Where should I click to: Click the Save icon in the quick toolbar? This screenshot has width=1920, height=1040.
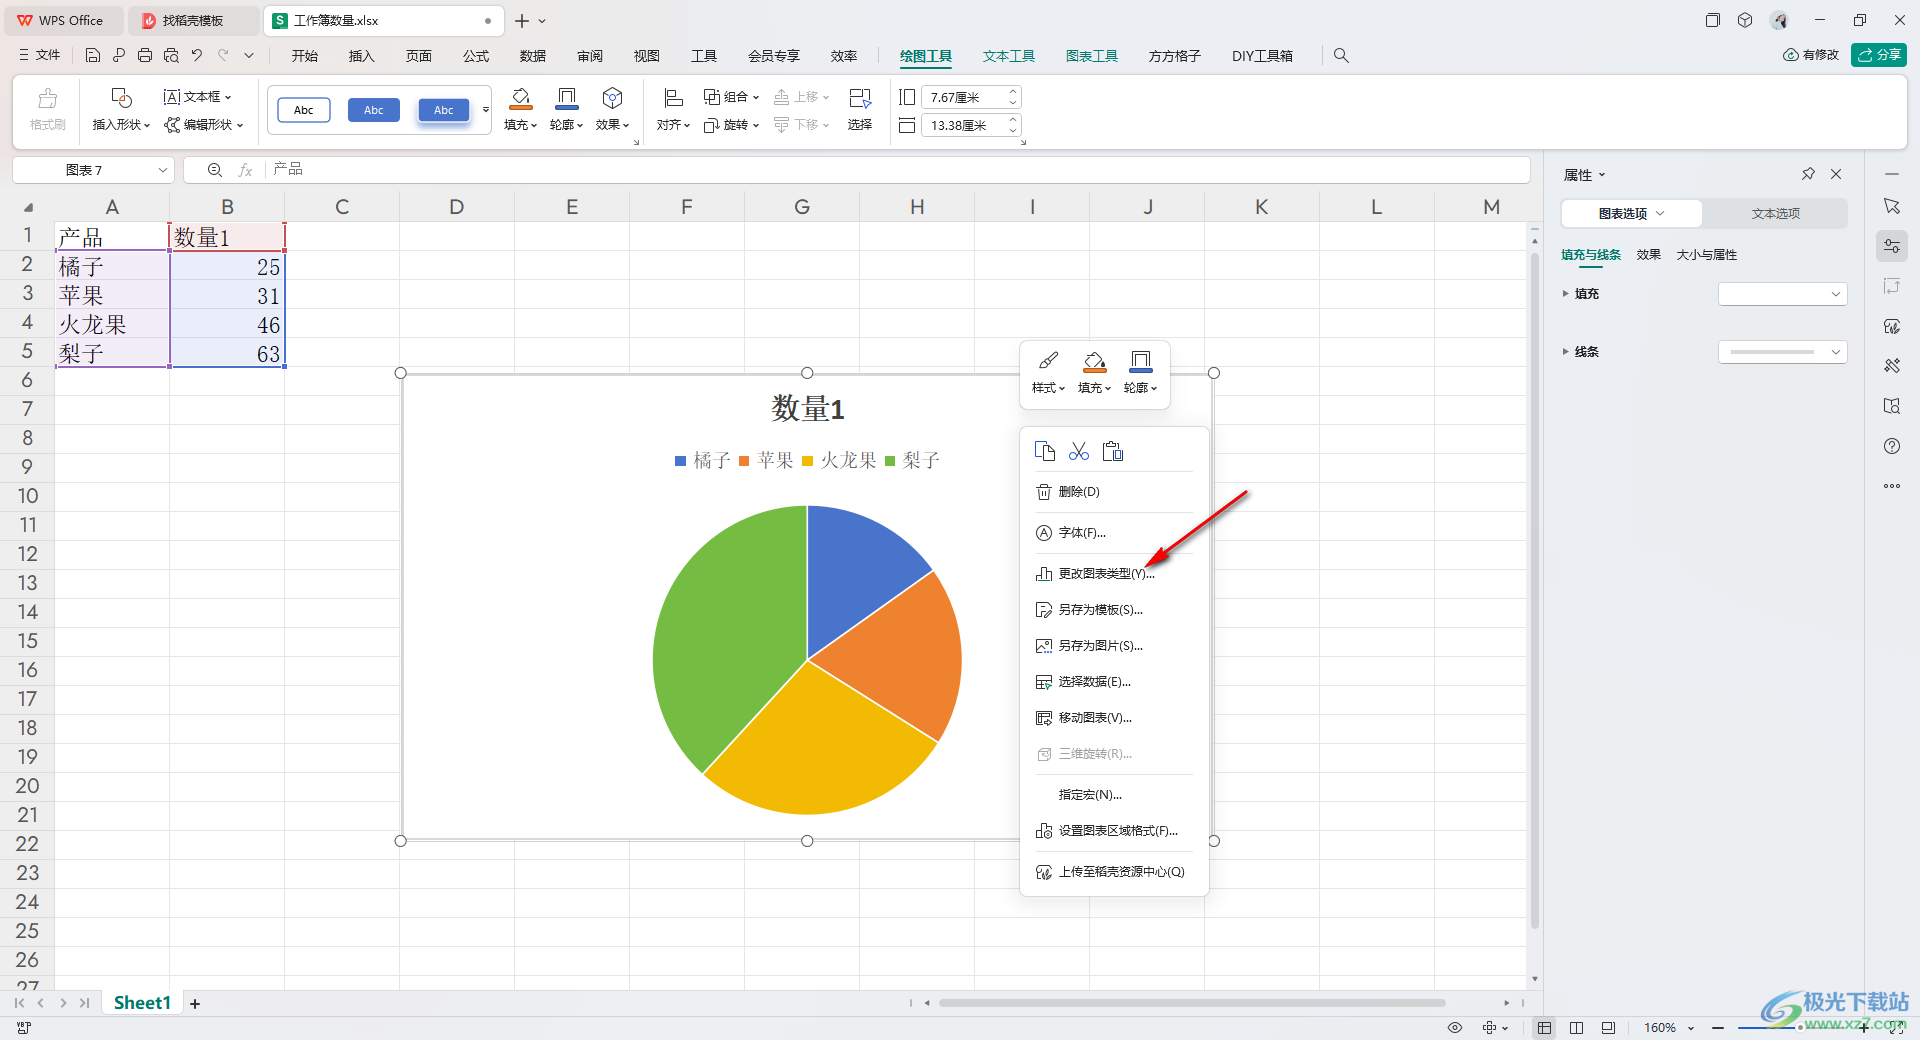pyautogui.click(x=93, y=56)
